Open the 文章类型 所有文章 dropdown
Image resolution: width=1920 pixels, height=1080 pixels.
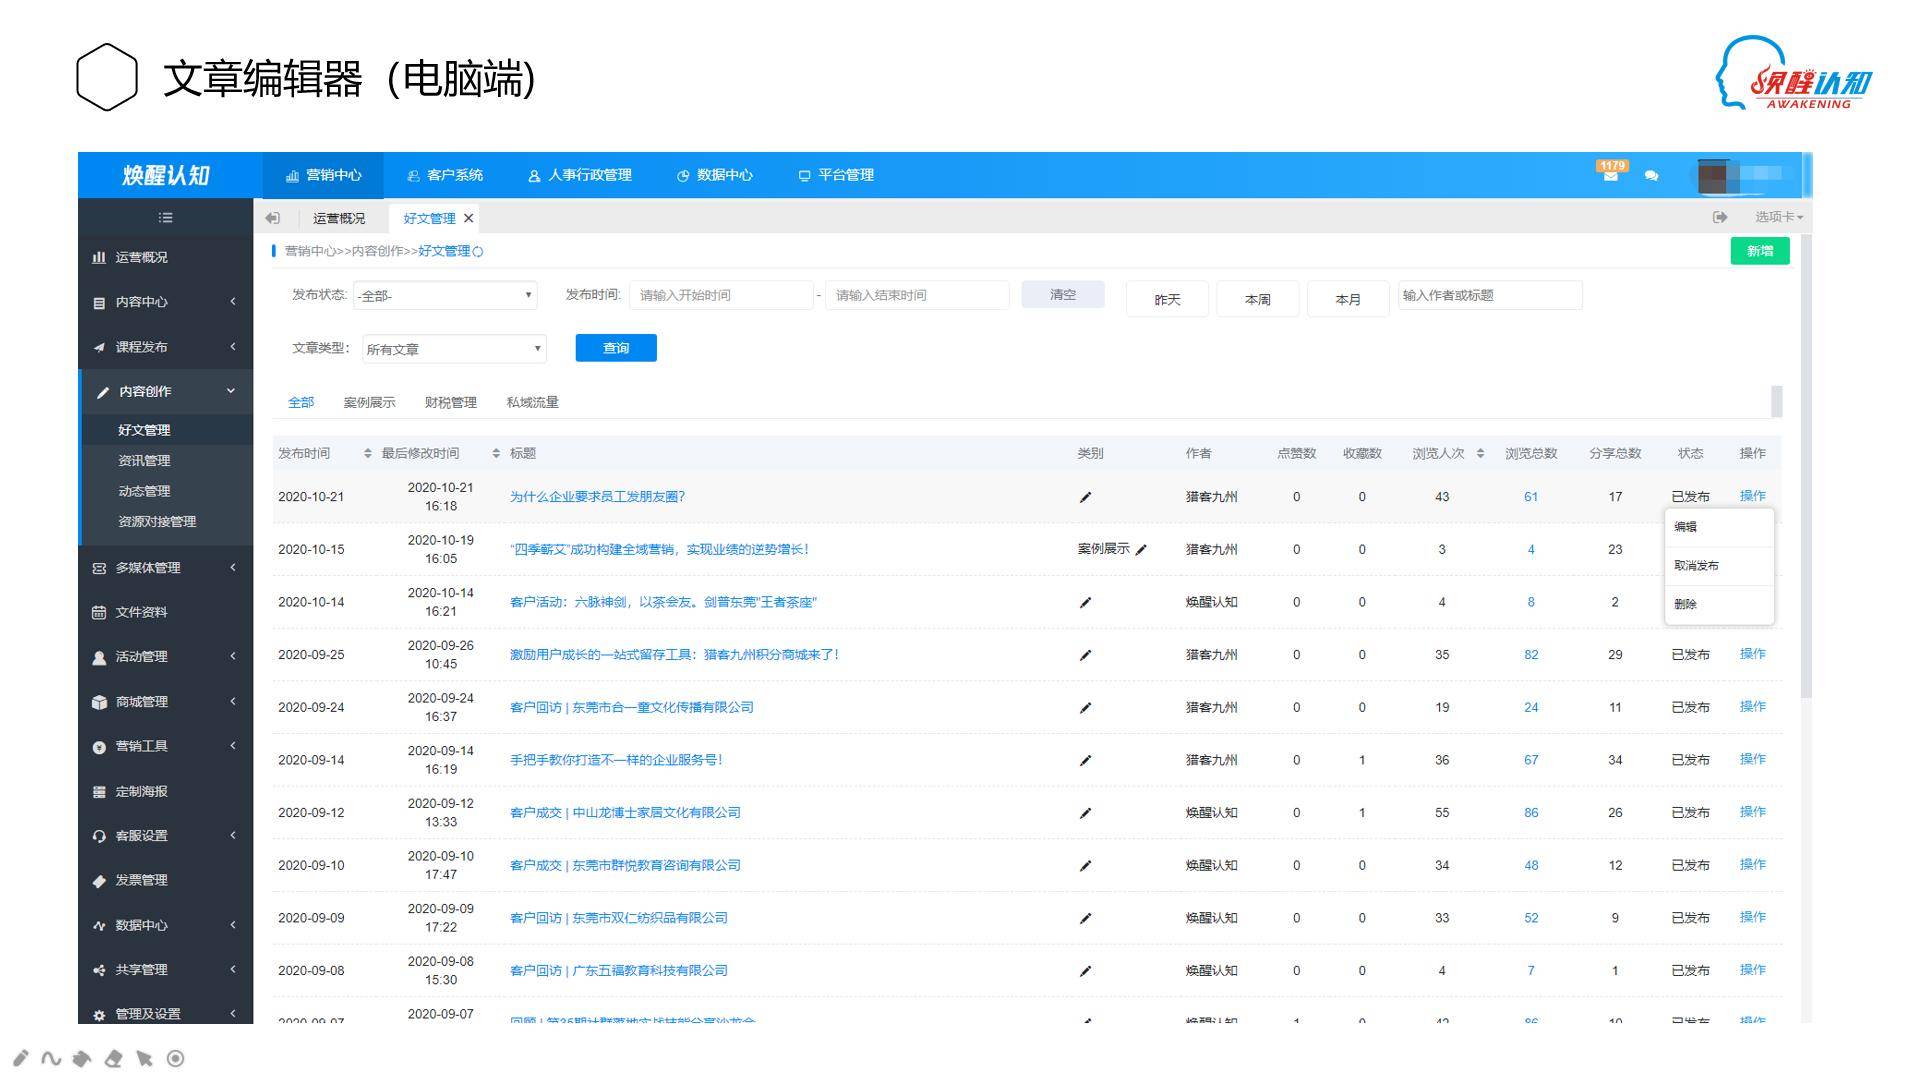[x=454, y=349]
